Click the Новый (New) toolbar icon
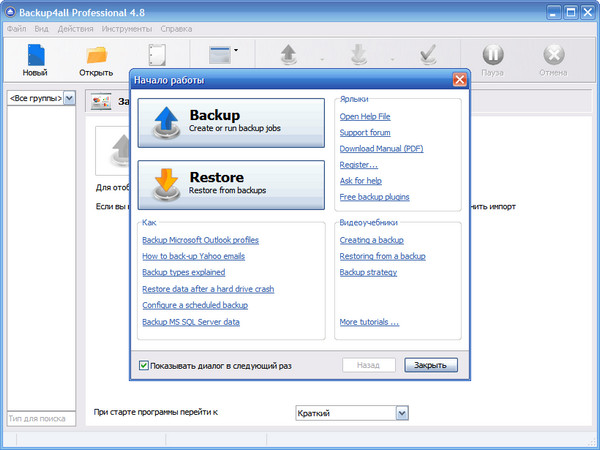Viewport: 600px width, 450px height. point(36,55)
